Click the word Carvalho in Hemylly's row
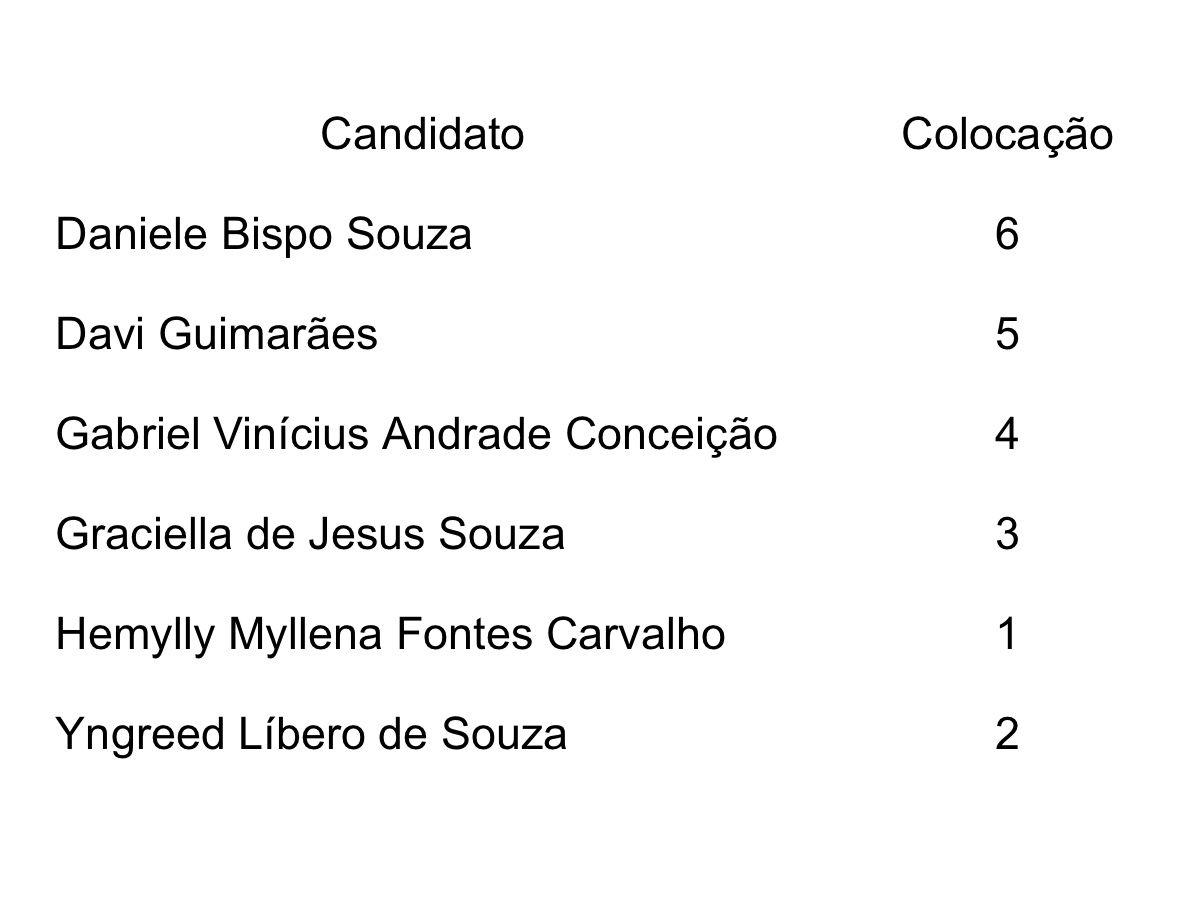1201x912 pixels. [642, 635]
